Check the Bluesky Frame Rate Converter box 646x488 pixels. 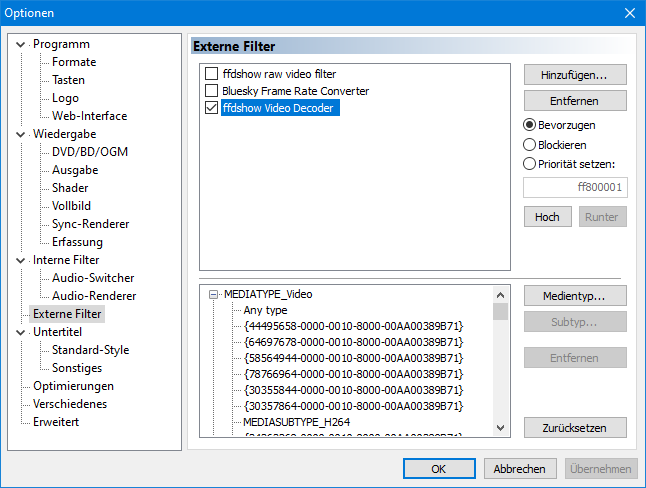(211, 91)
